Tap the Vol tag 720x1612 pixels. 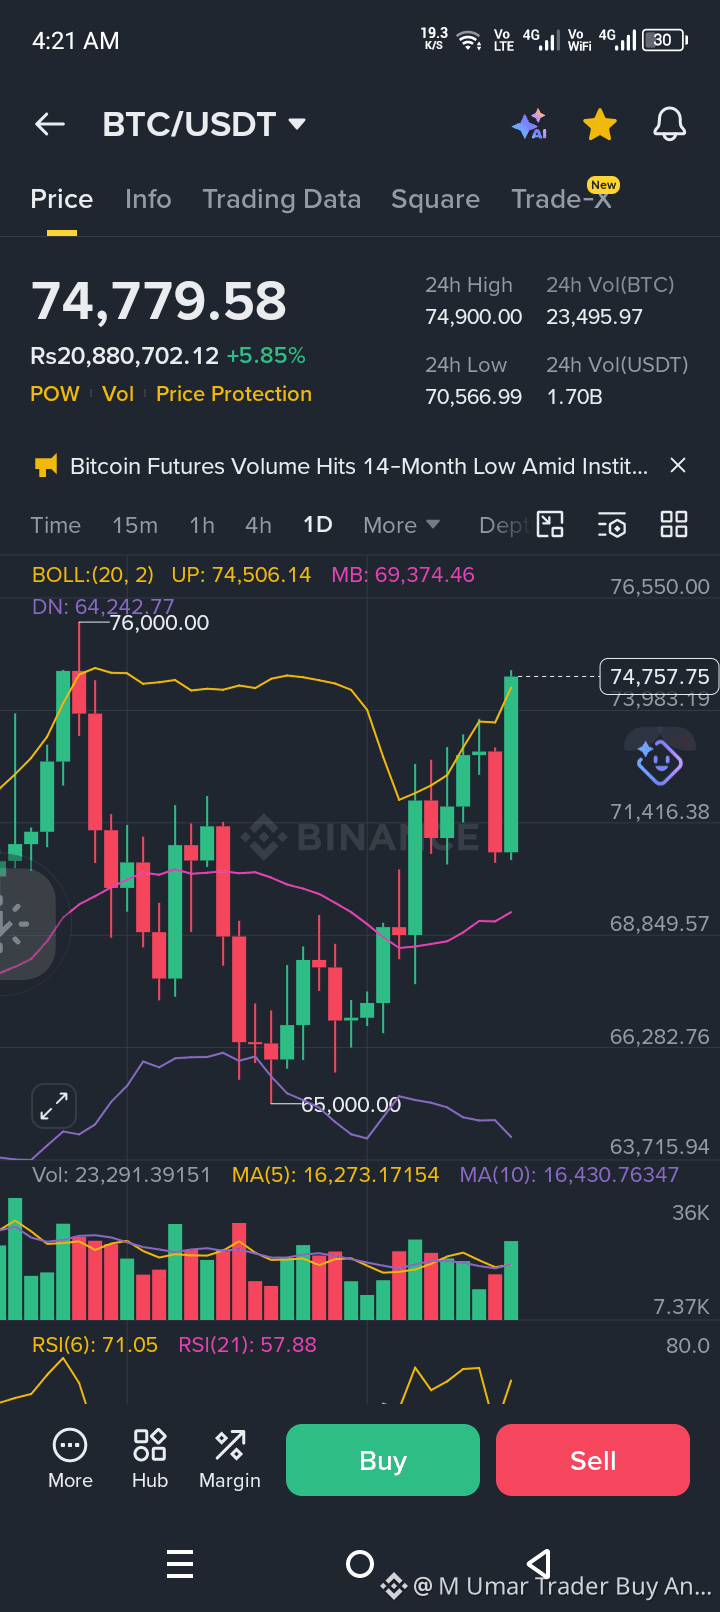pyautogui.click(x=118, y=394)
